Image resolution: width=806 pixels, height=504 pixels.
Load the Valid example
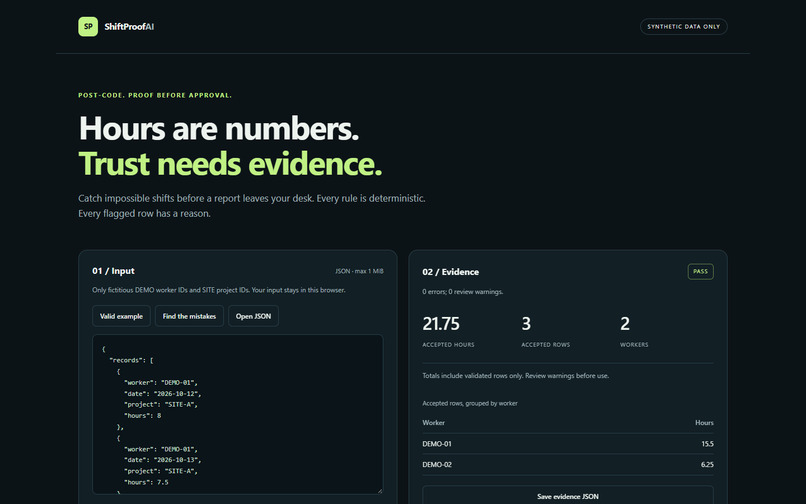[121, 316]
